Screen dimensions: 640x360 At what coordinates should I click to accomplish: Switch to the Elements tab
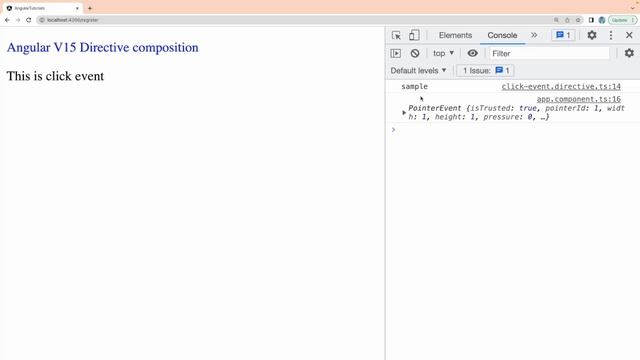point(455,36)
